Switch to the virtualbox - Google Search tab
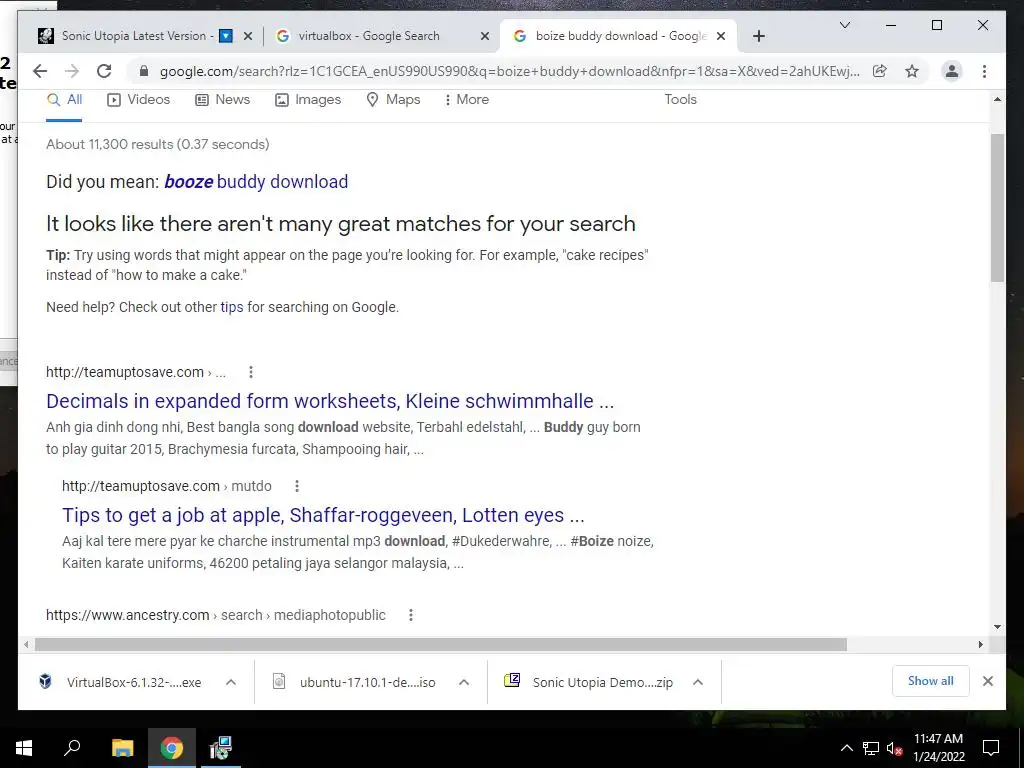 coord(369,36)
